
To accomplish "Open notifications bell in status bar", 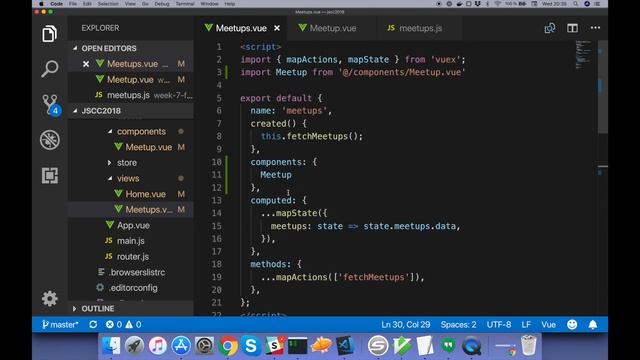I will pyautogui.click(x=593, y=324).
